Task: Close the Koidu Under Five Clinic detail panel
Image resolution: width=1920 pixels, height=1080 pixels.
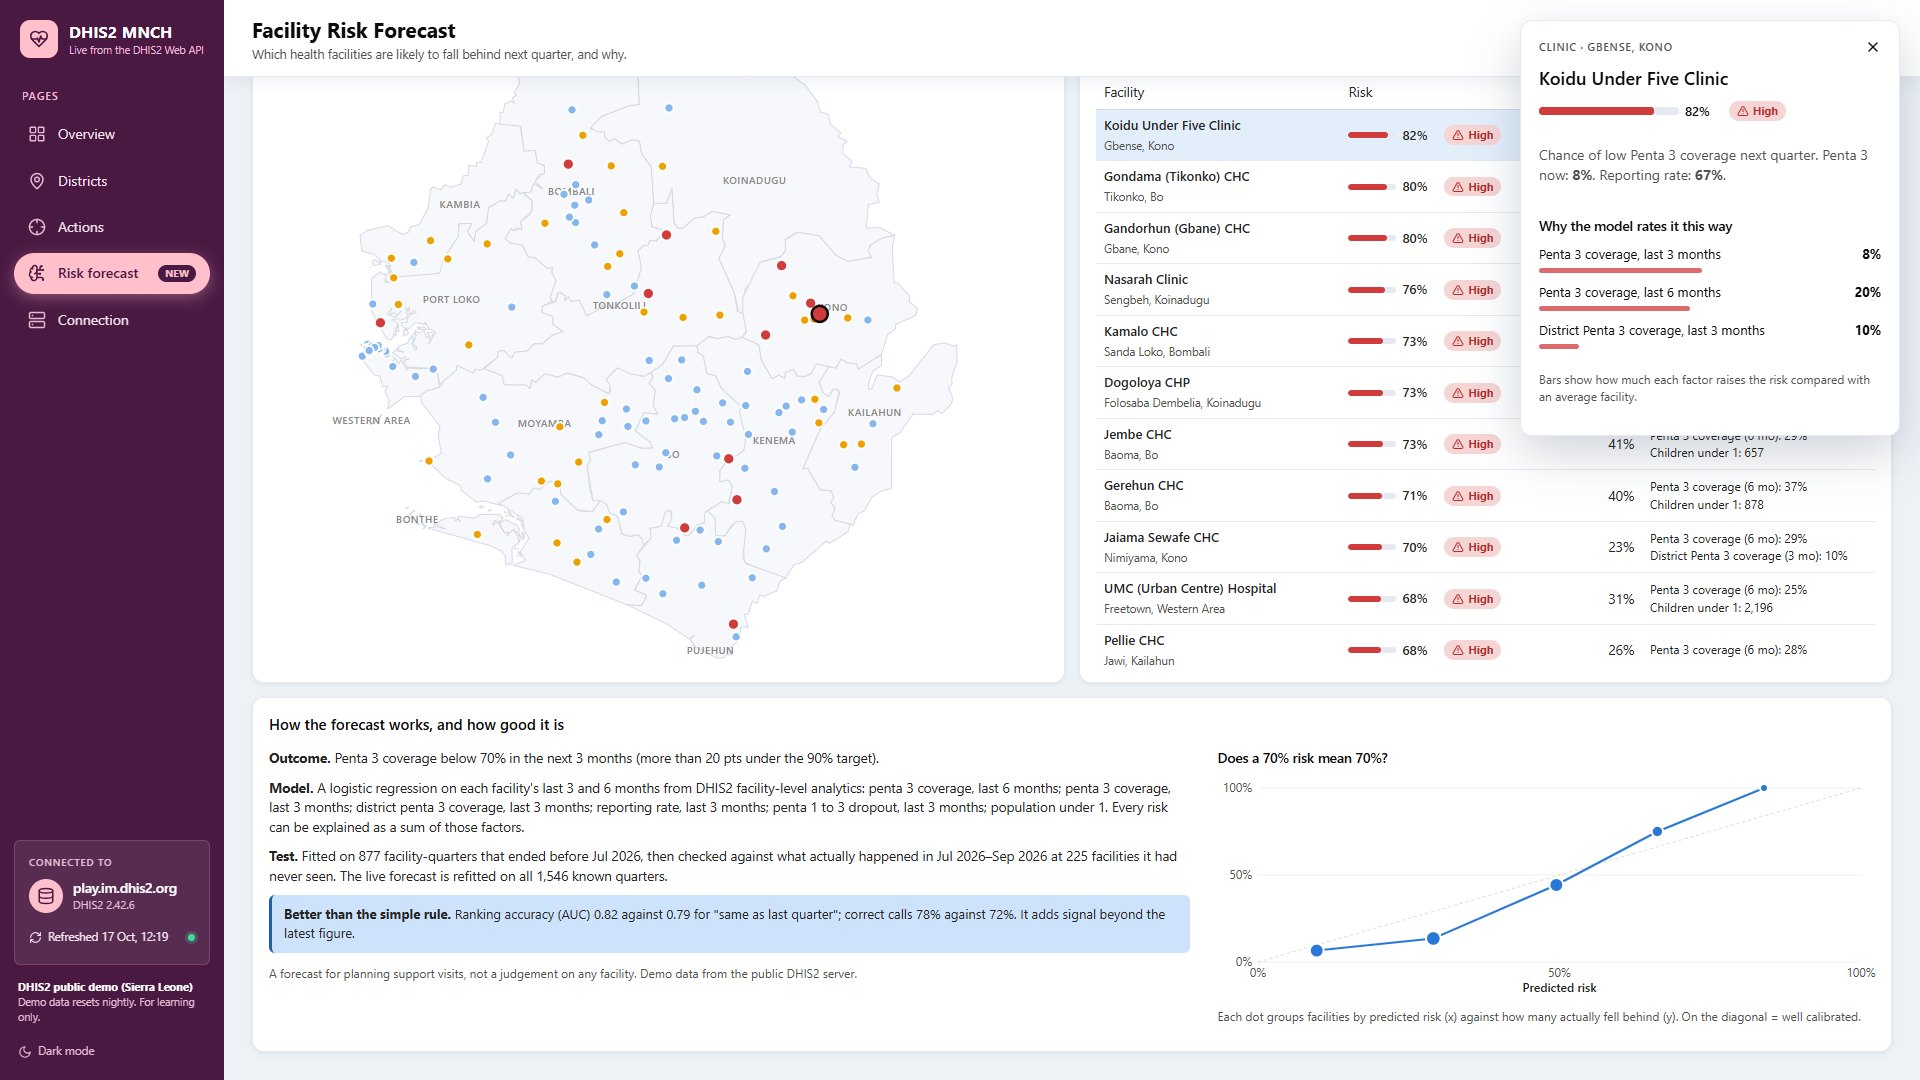Action: 1873,47
